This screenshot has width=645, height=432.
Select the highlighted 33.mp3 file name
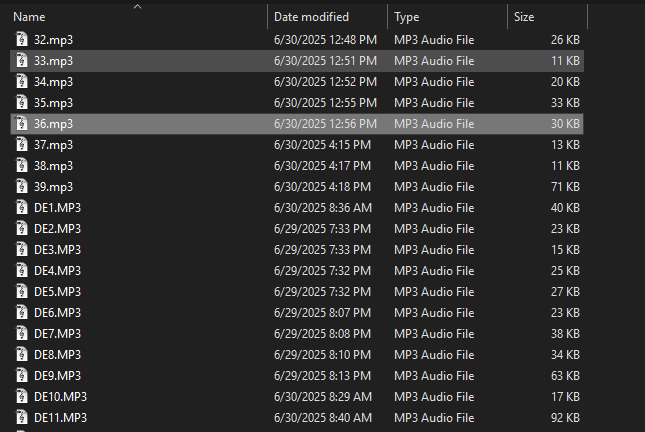point(53,61)
